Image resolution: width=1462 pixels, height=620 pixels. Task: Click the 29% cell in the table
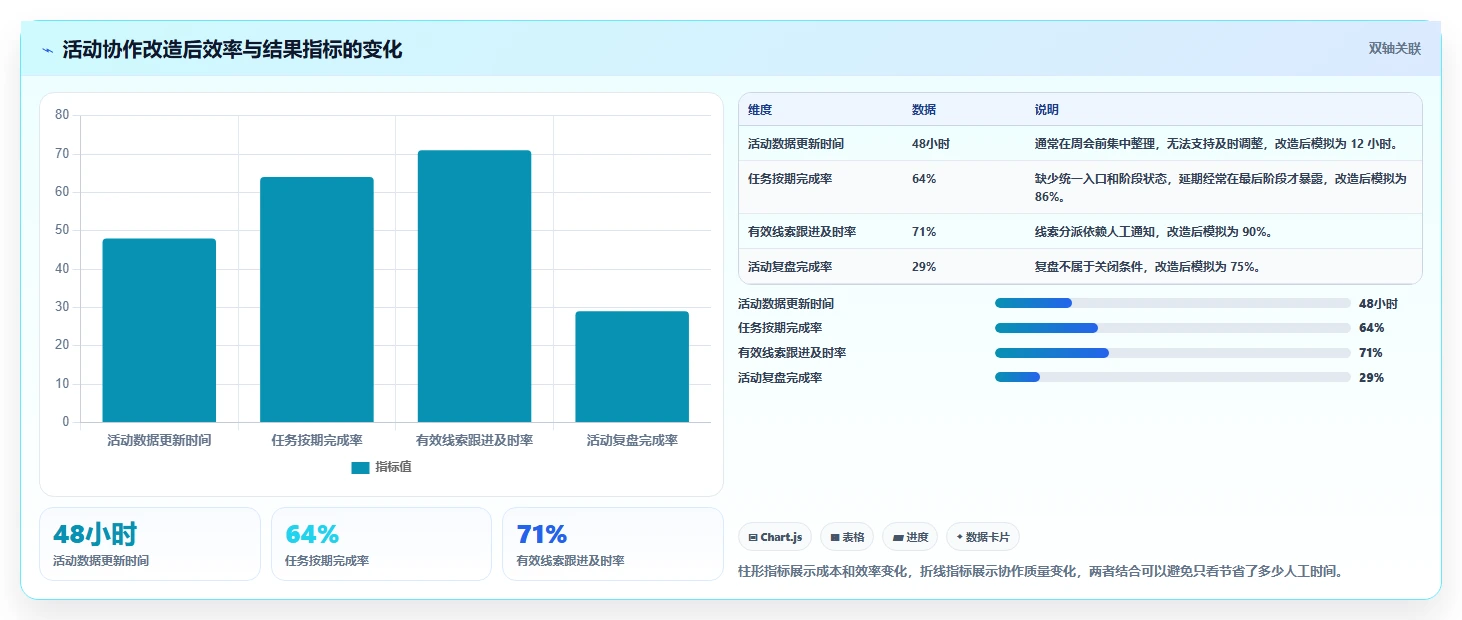tap(924, 267)
